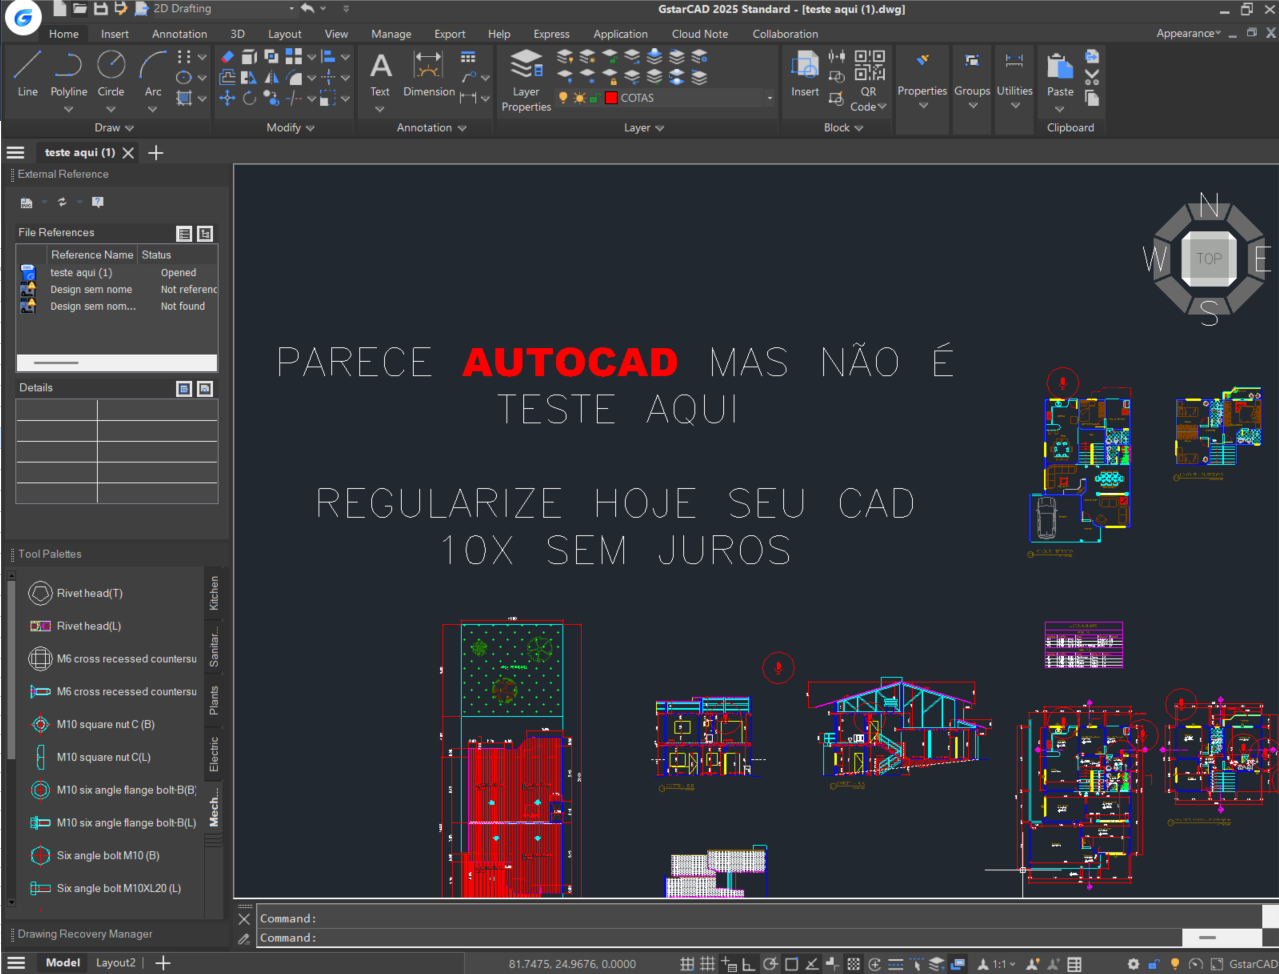The height and width of the screenshot is (974, 1279).
Task: Select the Circle tool
Action: pyautogui.click(x=111, y=68)
